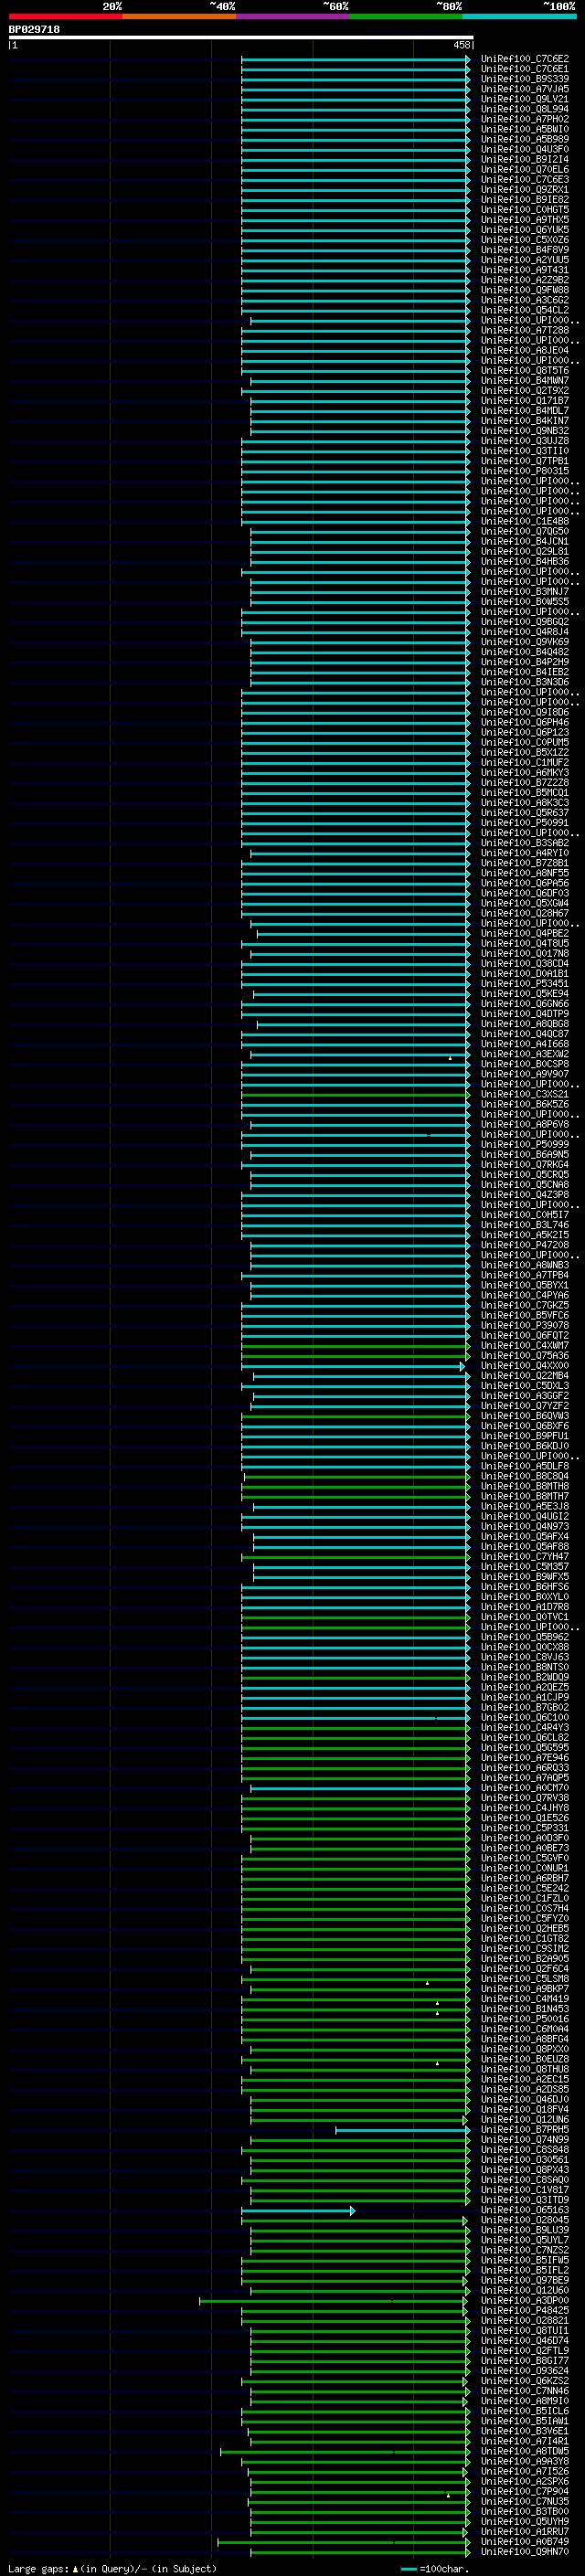Select hit label UniRef100_P39078
Screen dimensions: 585x2576
pos(524,1326)
